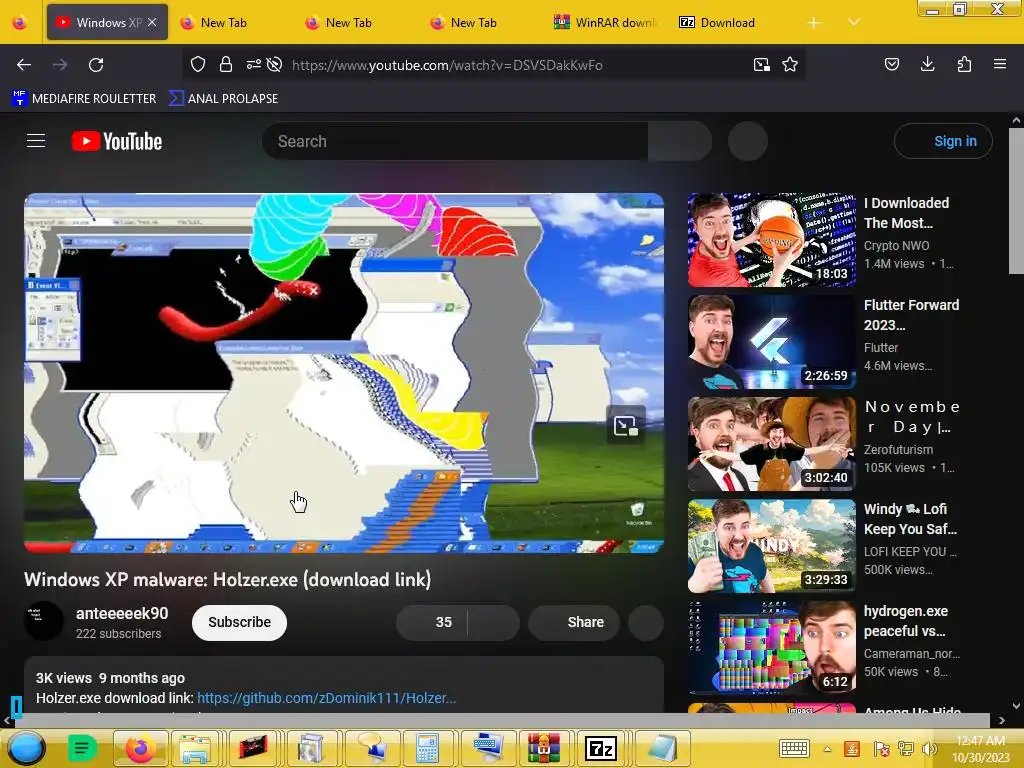This screenshot has height=768, width=1024.
Task: Open Firefox from the taskbar
Action: point(140,748)
